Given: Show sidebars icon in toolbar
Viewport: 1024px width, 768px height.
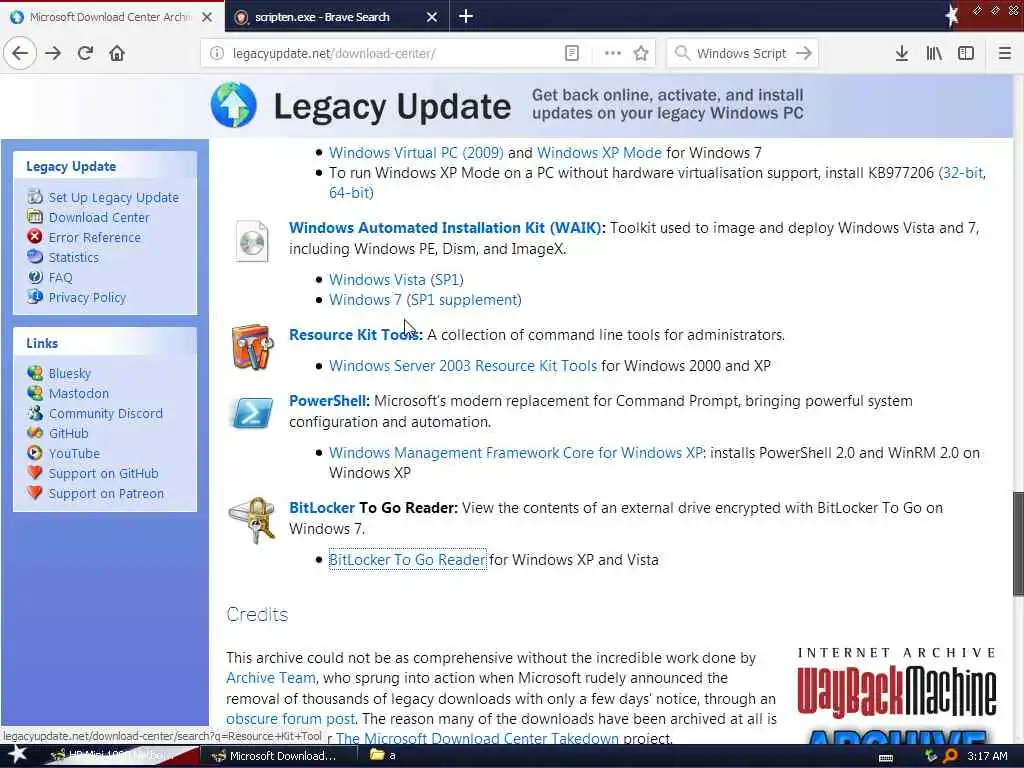Looking at the screenshot, I should pyautogui.click(x=966, y=54).
